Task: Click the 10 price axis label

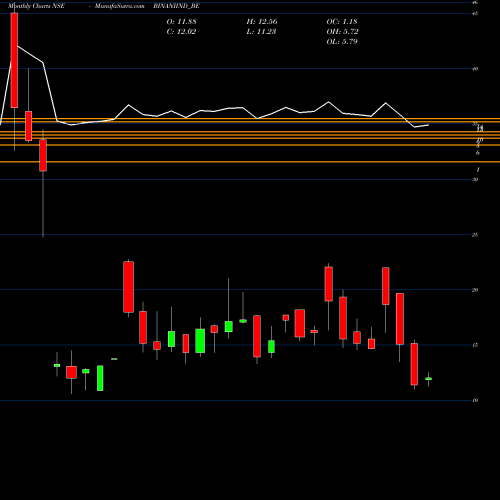Action: (475, 400)
